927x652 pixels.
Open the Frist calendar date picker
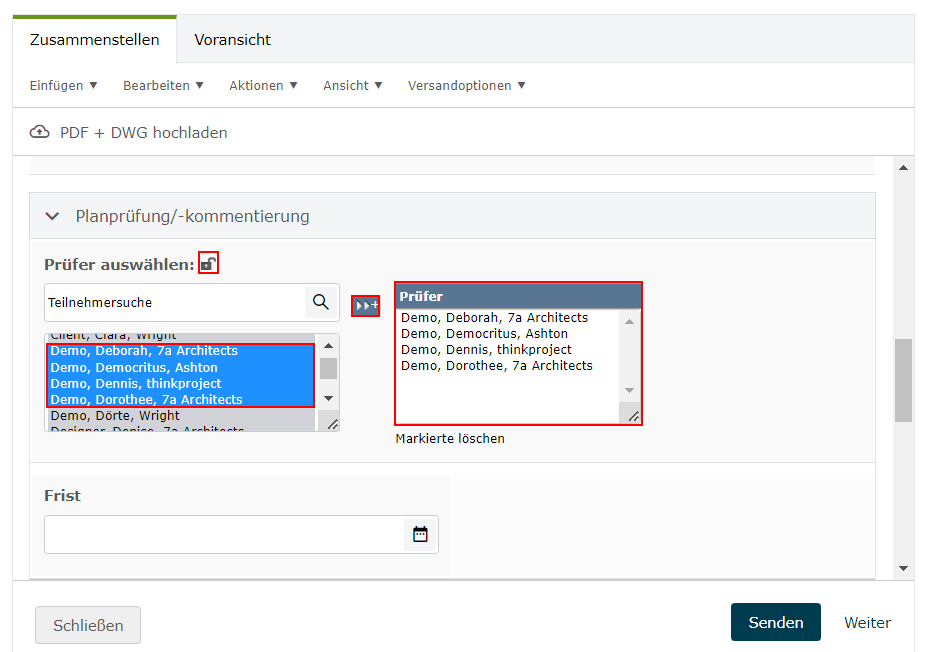click(420, 534)
